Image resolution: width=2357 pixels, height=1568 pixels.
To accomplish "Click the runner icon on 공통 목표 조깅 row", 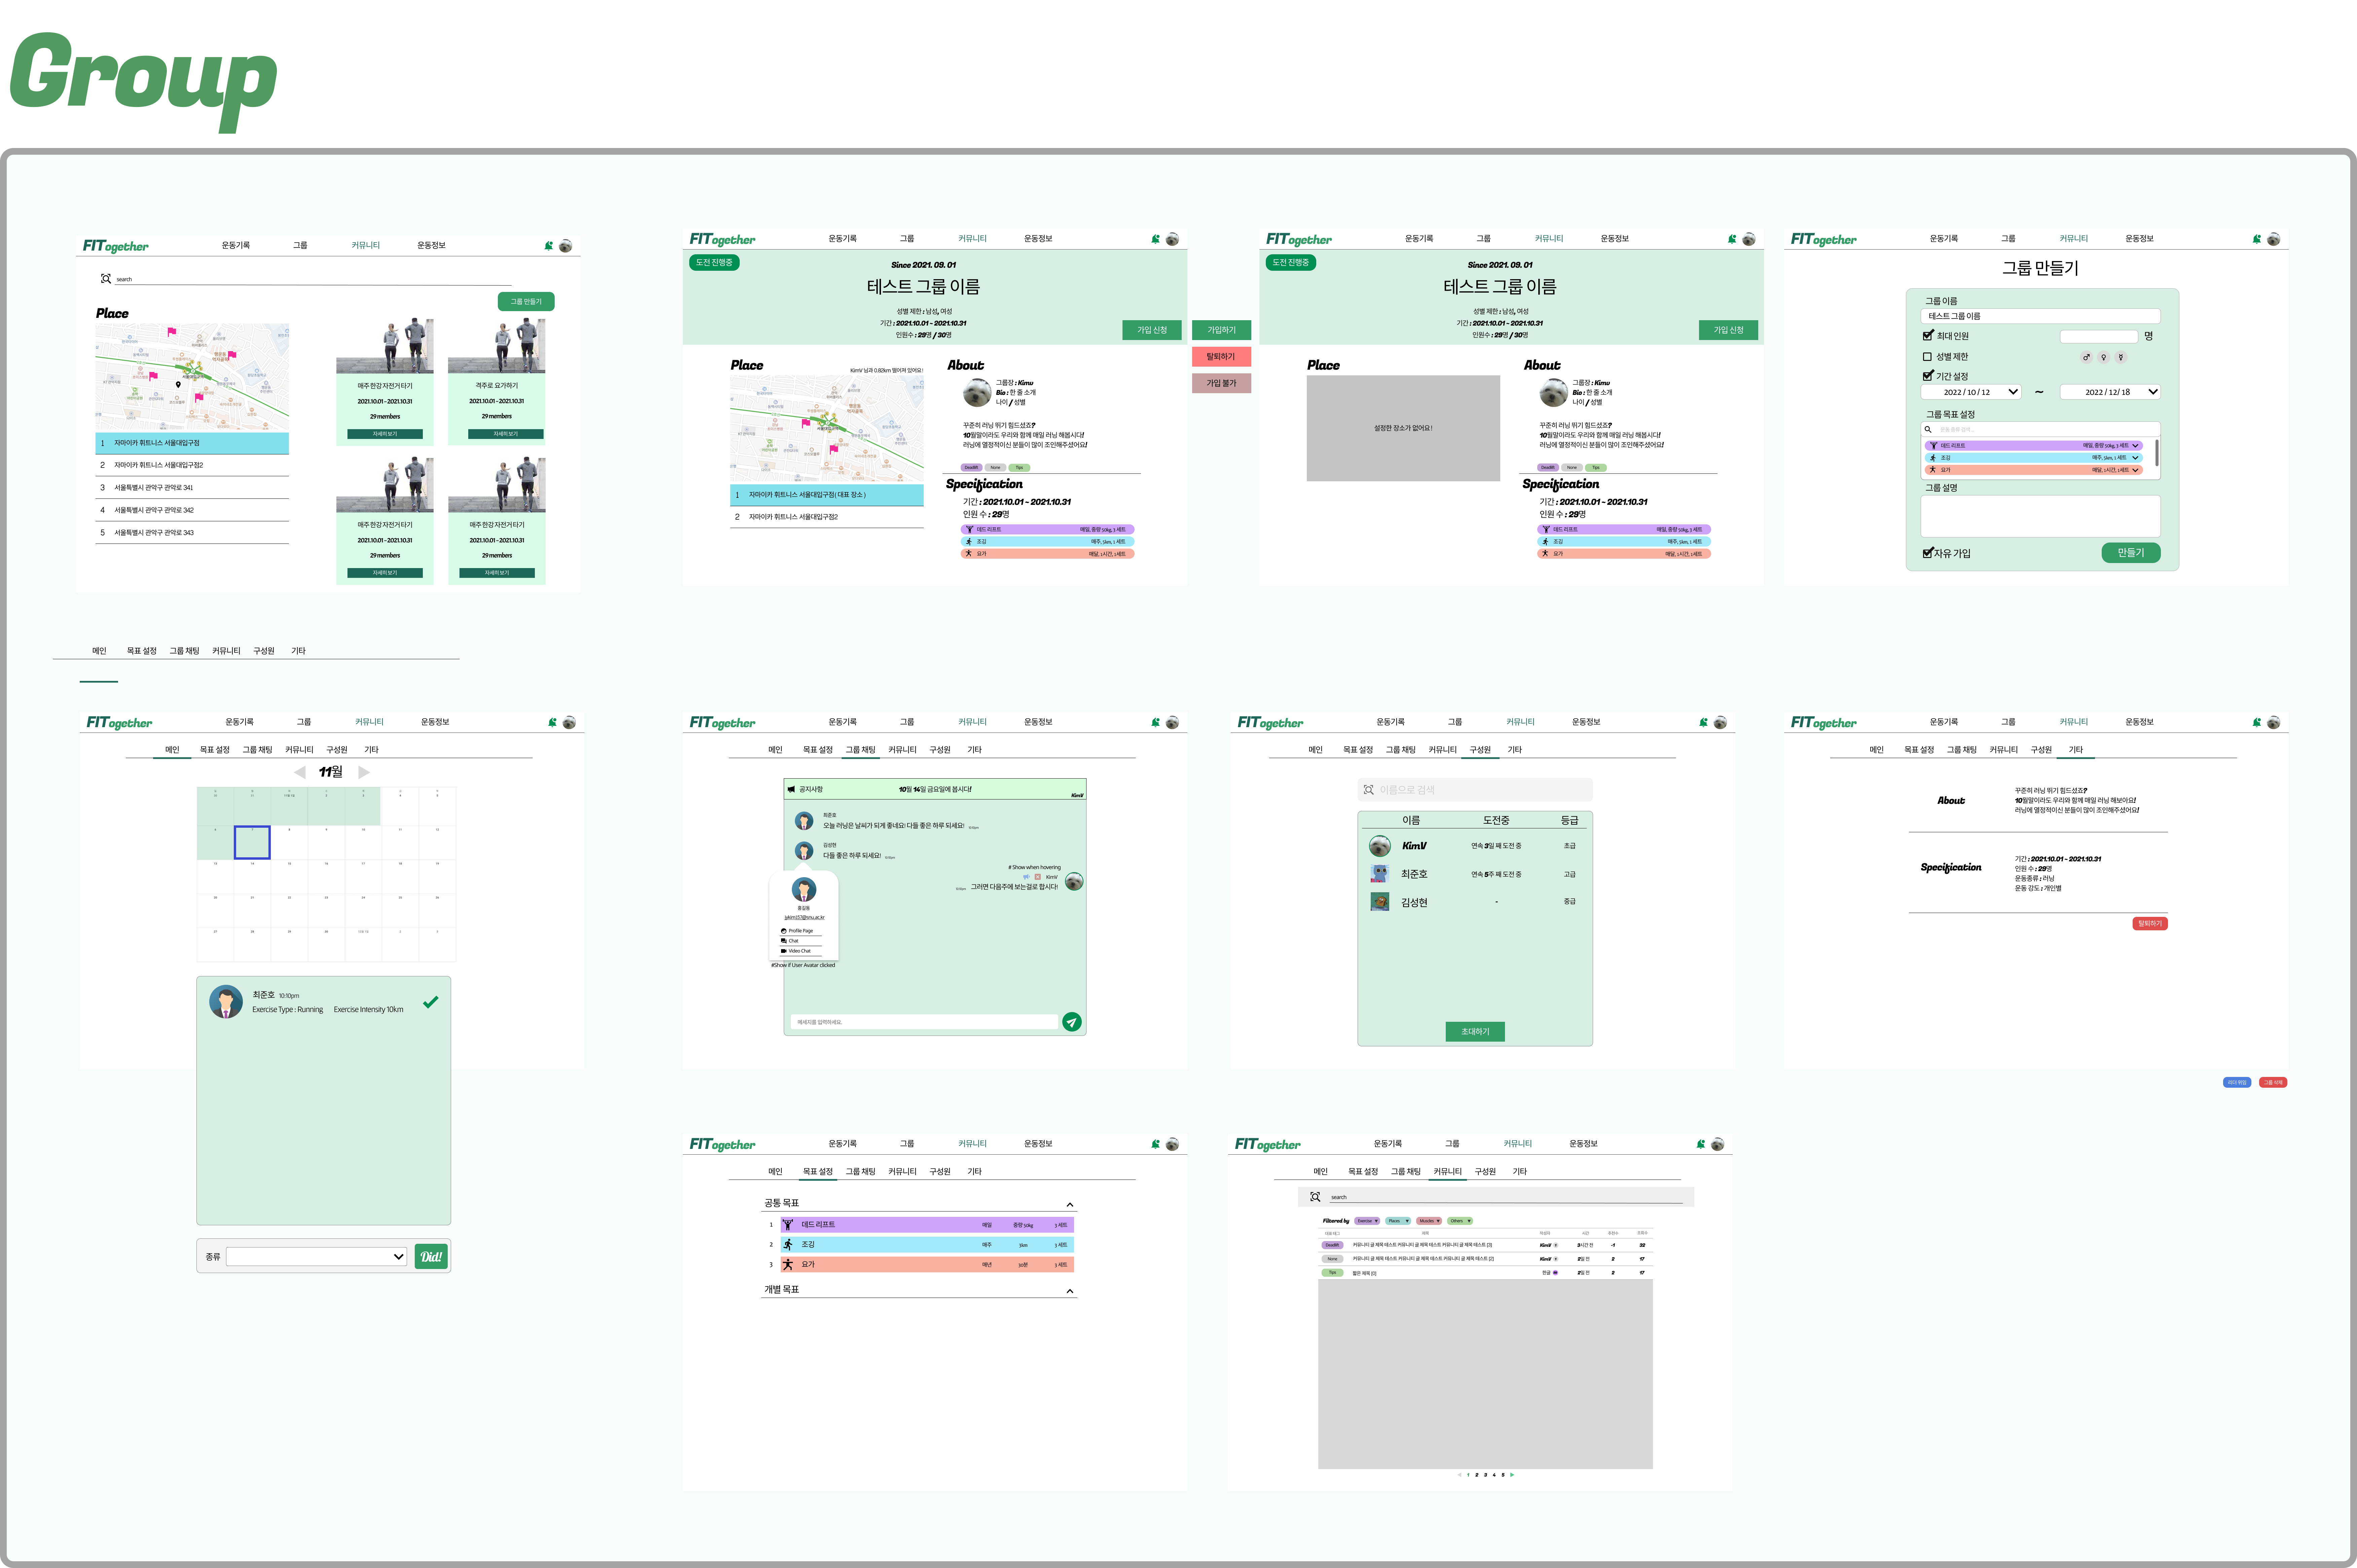I will tap(788, 1245).
